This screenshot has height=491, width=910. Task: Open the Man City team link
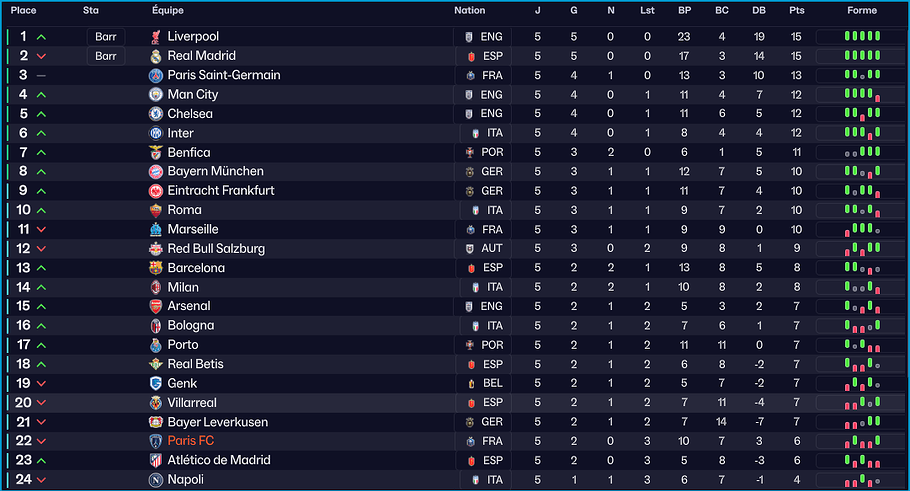tap(192, 95)
